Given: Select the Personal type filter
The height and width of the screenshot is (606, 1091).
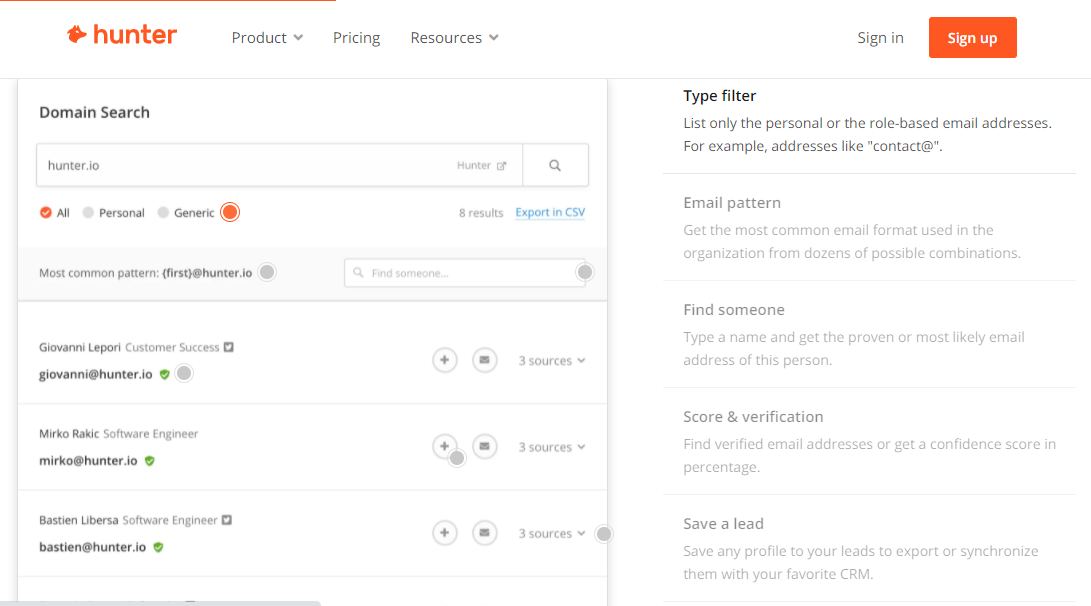Looking at the screenshot, I should pyautogui.click(x=113, y=213).
